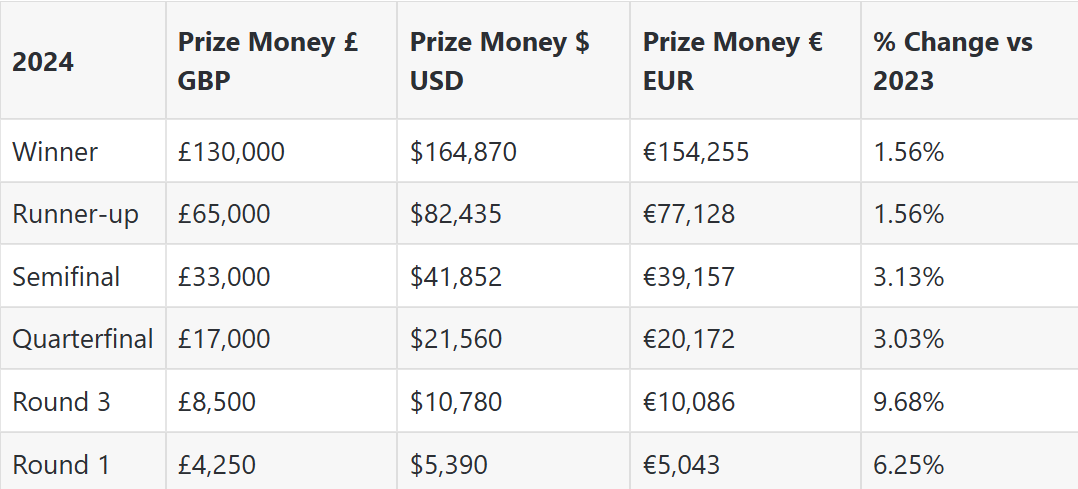
Task: Click the Prize Money € EUR header
Action: (733, 61)
